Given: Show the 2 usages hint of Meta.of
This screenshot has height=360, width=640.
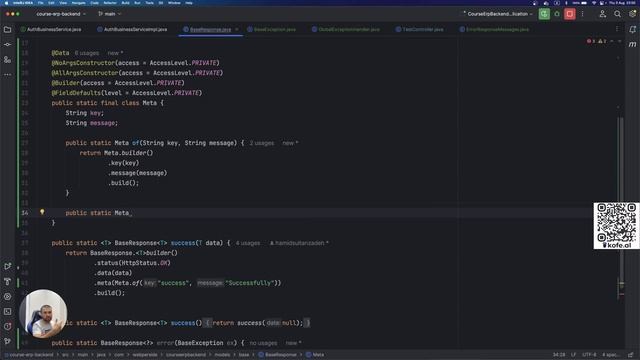Looking at the screenshot, I should point(262,143).
